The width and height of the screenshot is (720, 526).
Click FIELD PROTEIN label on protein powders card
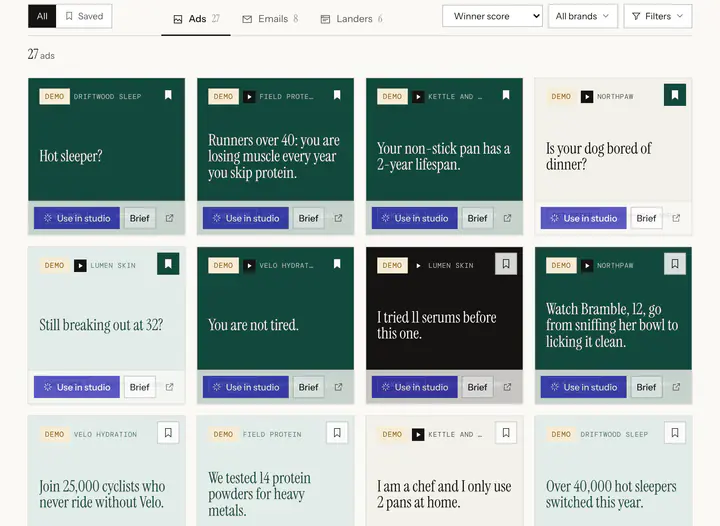(272, 434)
